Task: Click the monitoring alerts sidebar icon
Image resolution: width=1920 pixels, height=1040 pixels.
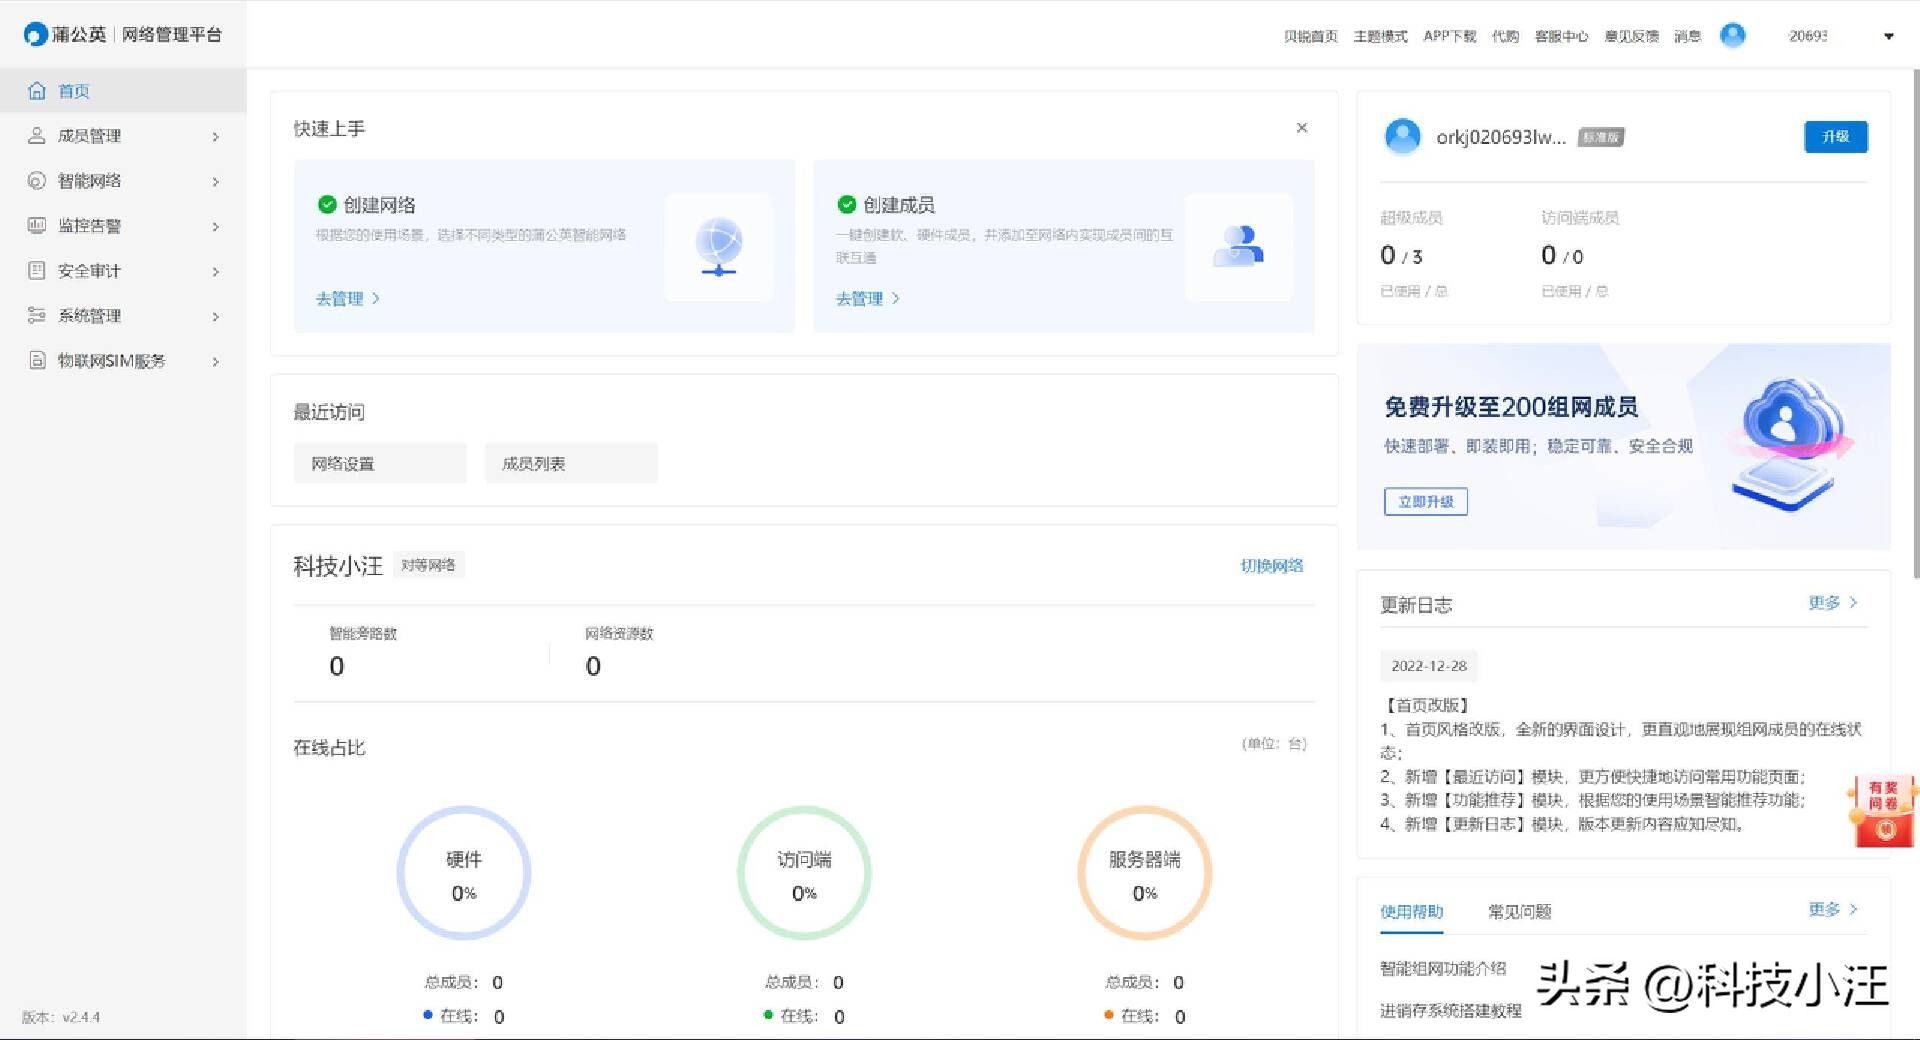Action: point(37,226)
